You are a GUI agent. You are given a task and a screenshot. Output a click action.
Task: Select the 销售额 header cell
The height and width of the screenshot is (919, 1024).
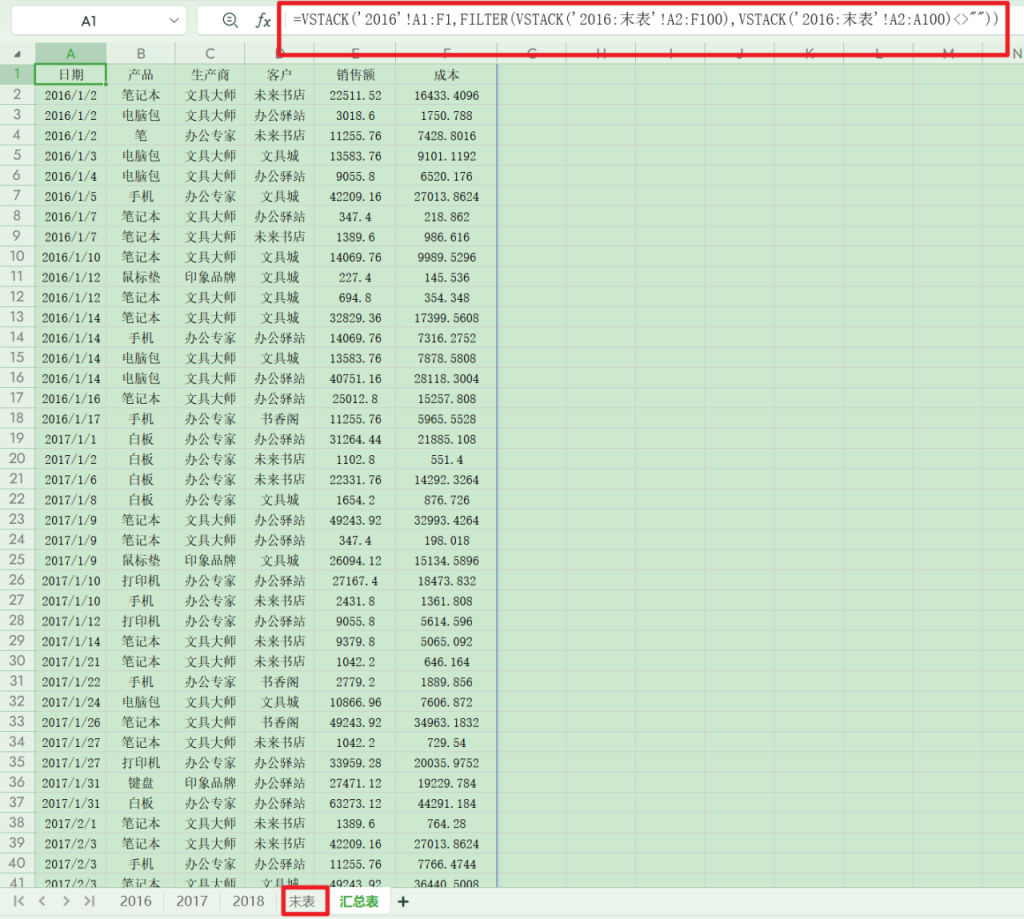(x=355, y=74)
